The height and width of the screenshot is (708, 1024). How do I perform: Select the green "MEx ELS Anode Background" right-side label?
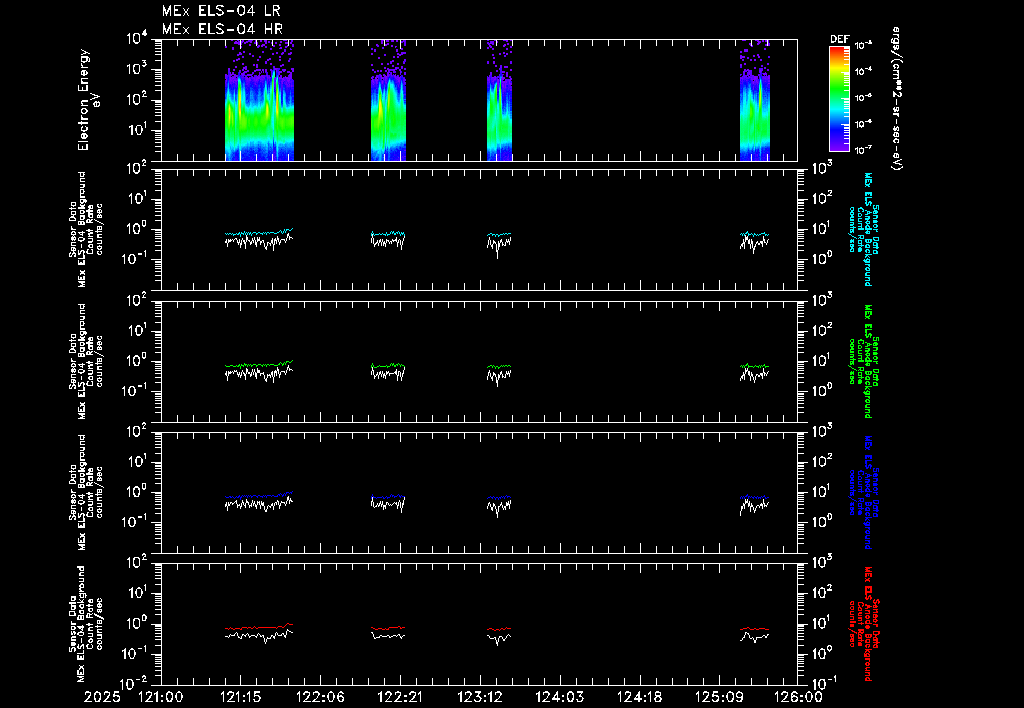pyautogui.click(x=867, y=361)
